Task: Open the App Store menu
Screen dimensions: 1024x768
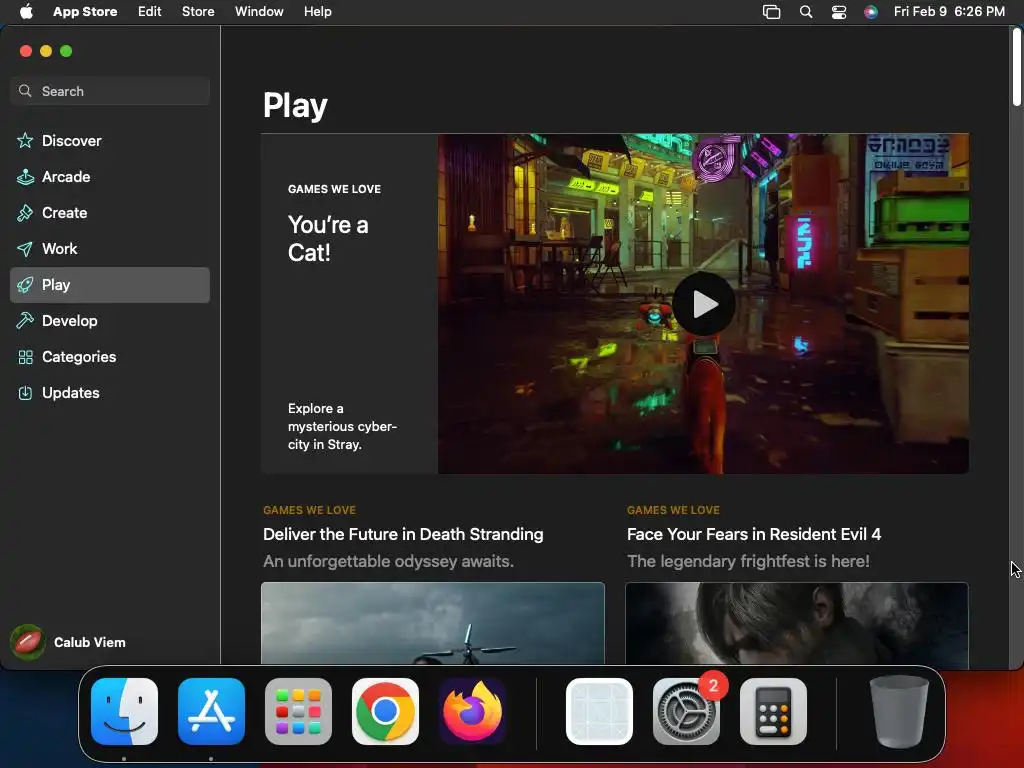Action: (x=85, y=12)
